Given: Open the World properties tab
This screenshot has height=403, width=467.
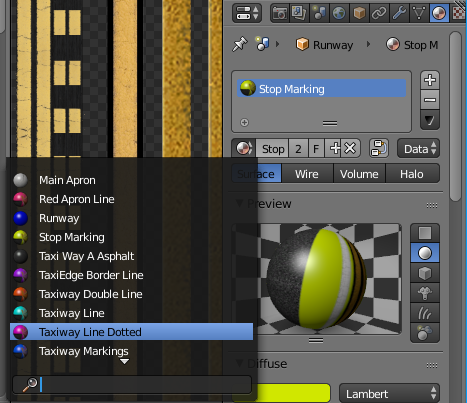Looking at the screenshot, I should point(339,13).
